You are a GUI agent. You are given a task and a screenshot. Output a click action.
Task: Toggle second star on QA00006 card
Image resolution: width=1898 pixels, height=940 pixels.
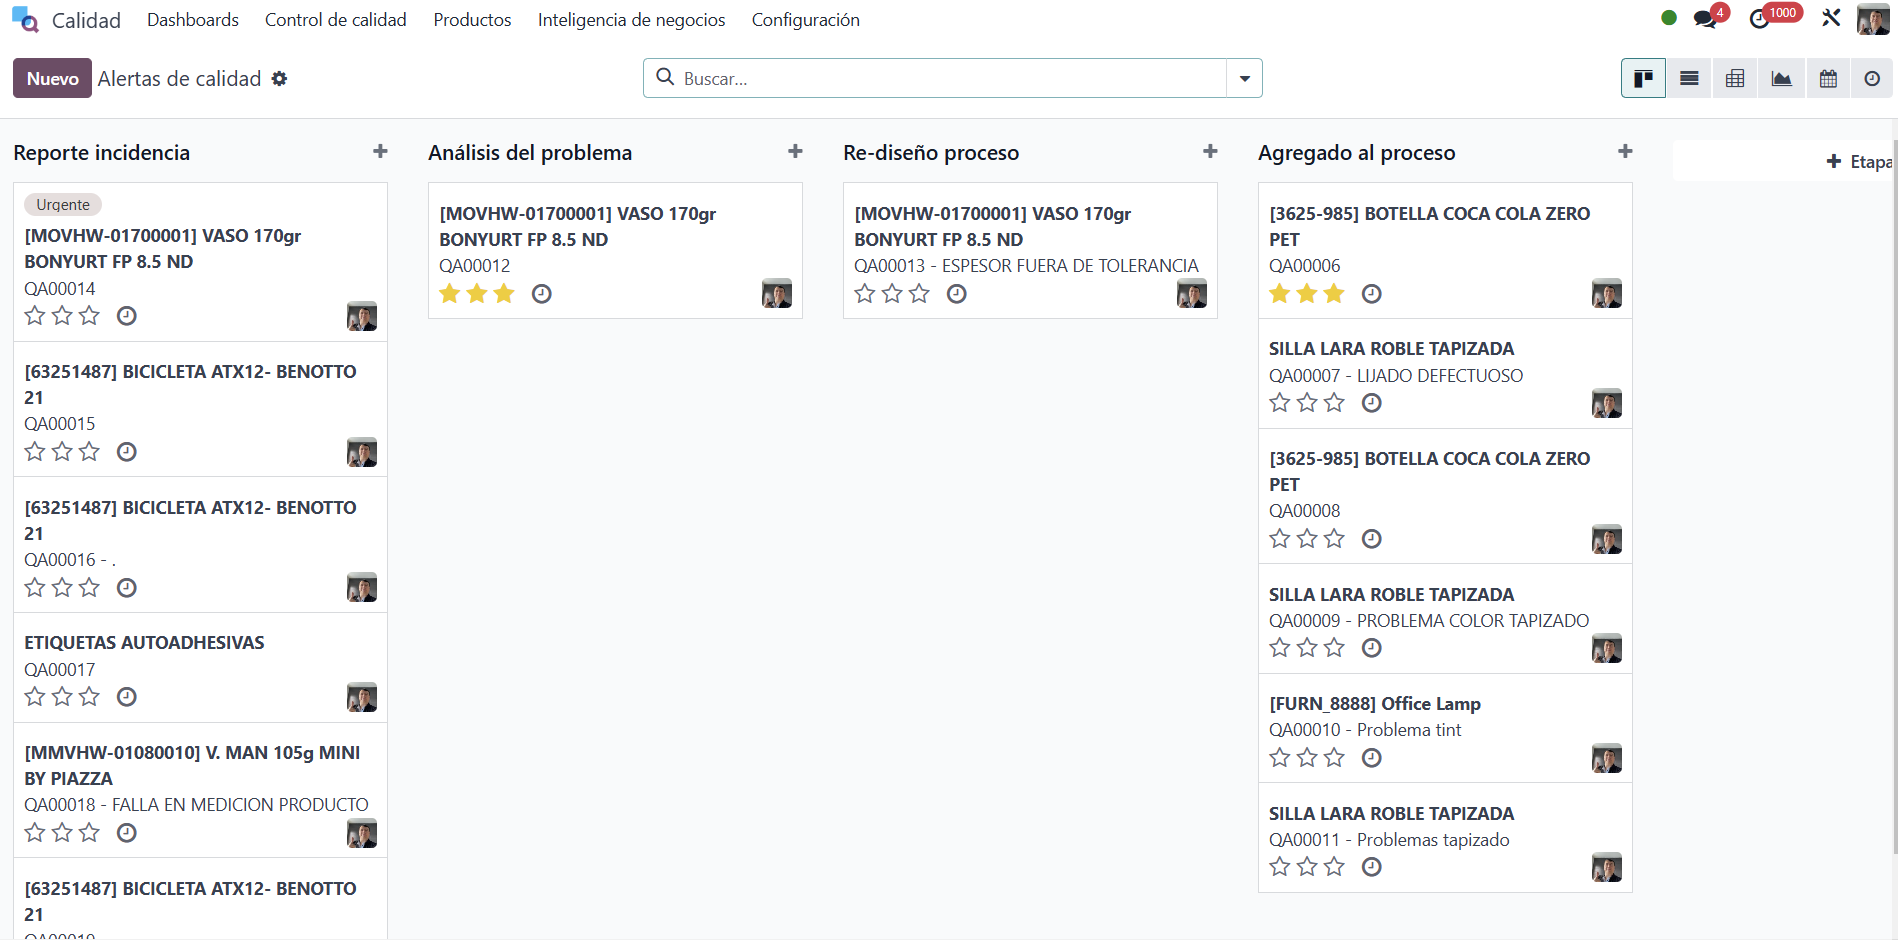click(1307, 294)
